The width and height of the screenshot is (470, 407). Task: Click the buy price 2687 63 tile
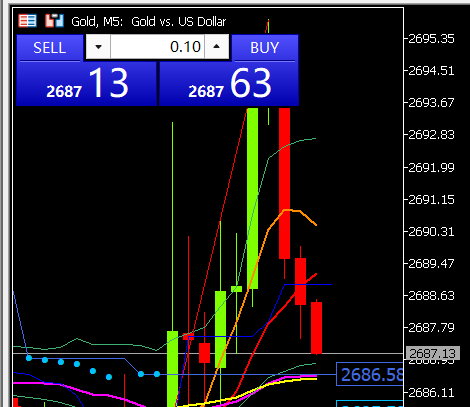(x=229, y=84)
